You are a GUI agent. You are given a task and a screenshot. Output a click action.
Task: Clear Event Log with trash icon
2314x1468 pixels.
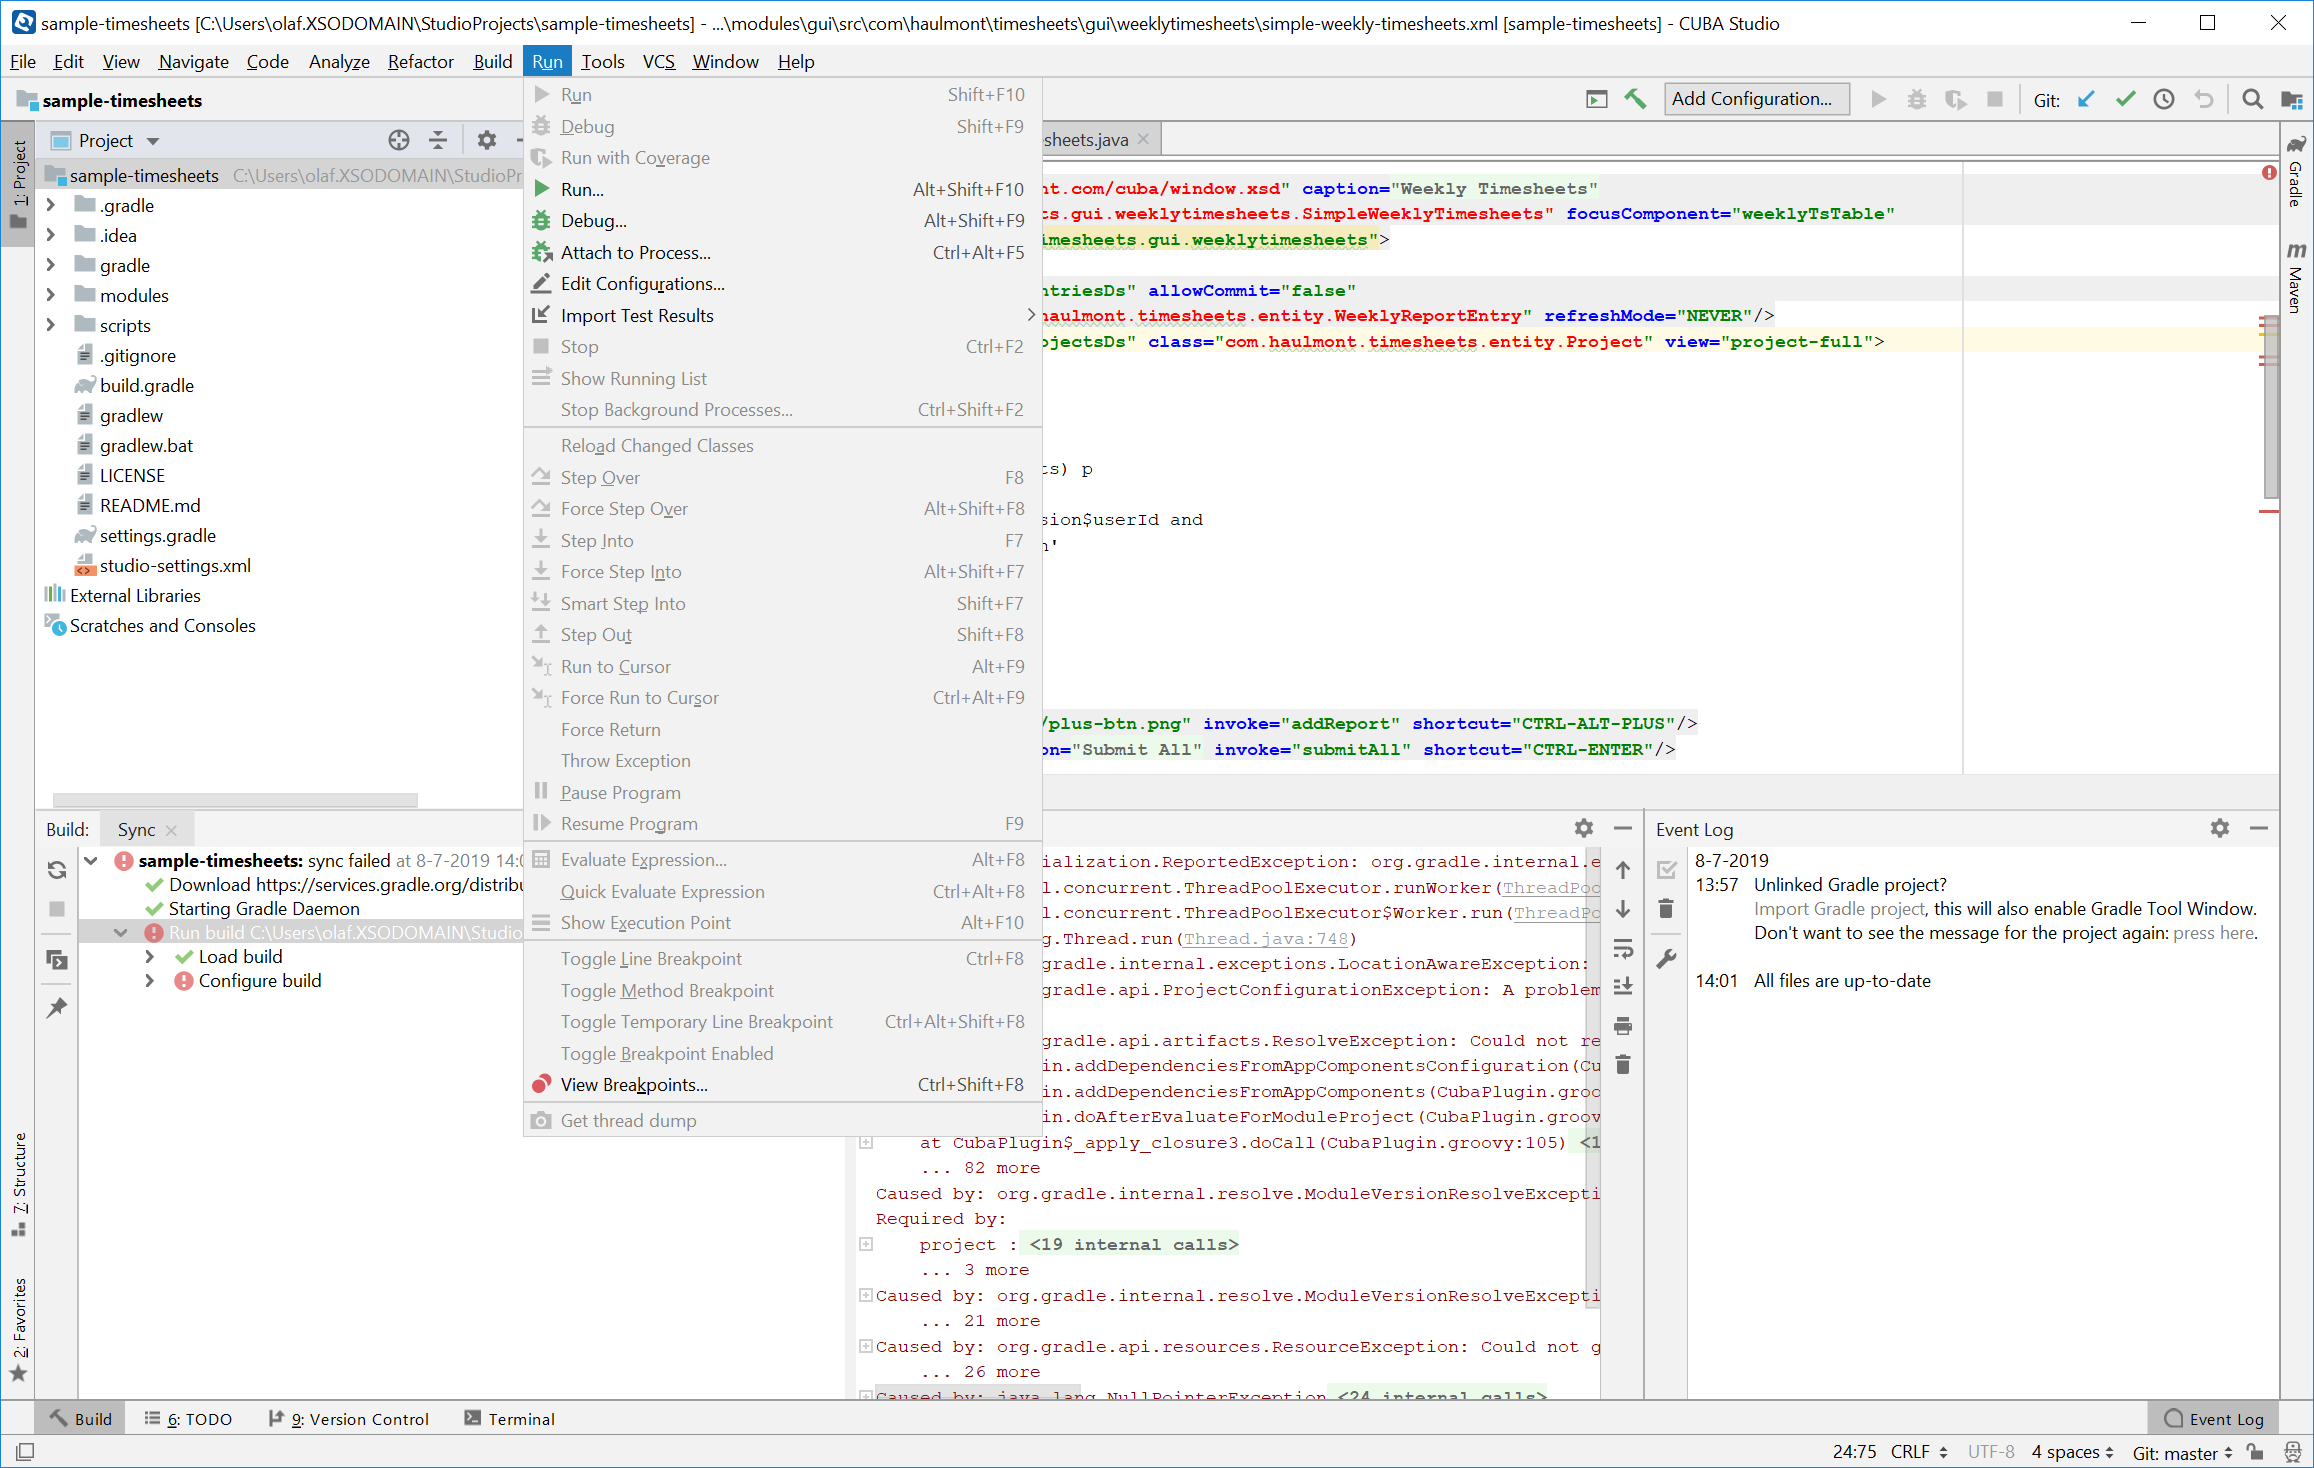pyautogui.click(x=1666, y=909)
